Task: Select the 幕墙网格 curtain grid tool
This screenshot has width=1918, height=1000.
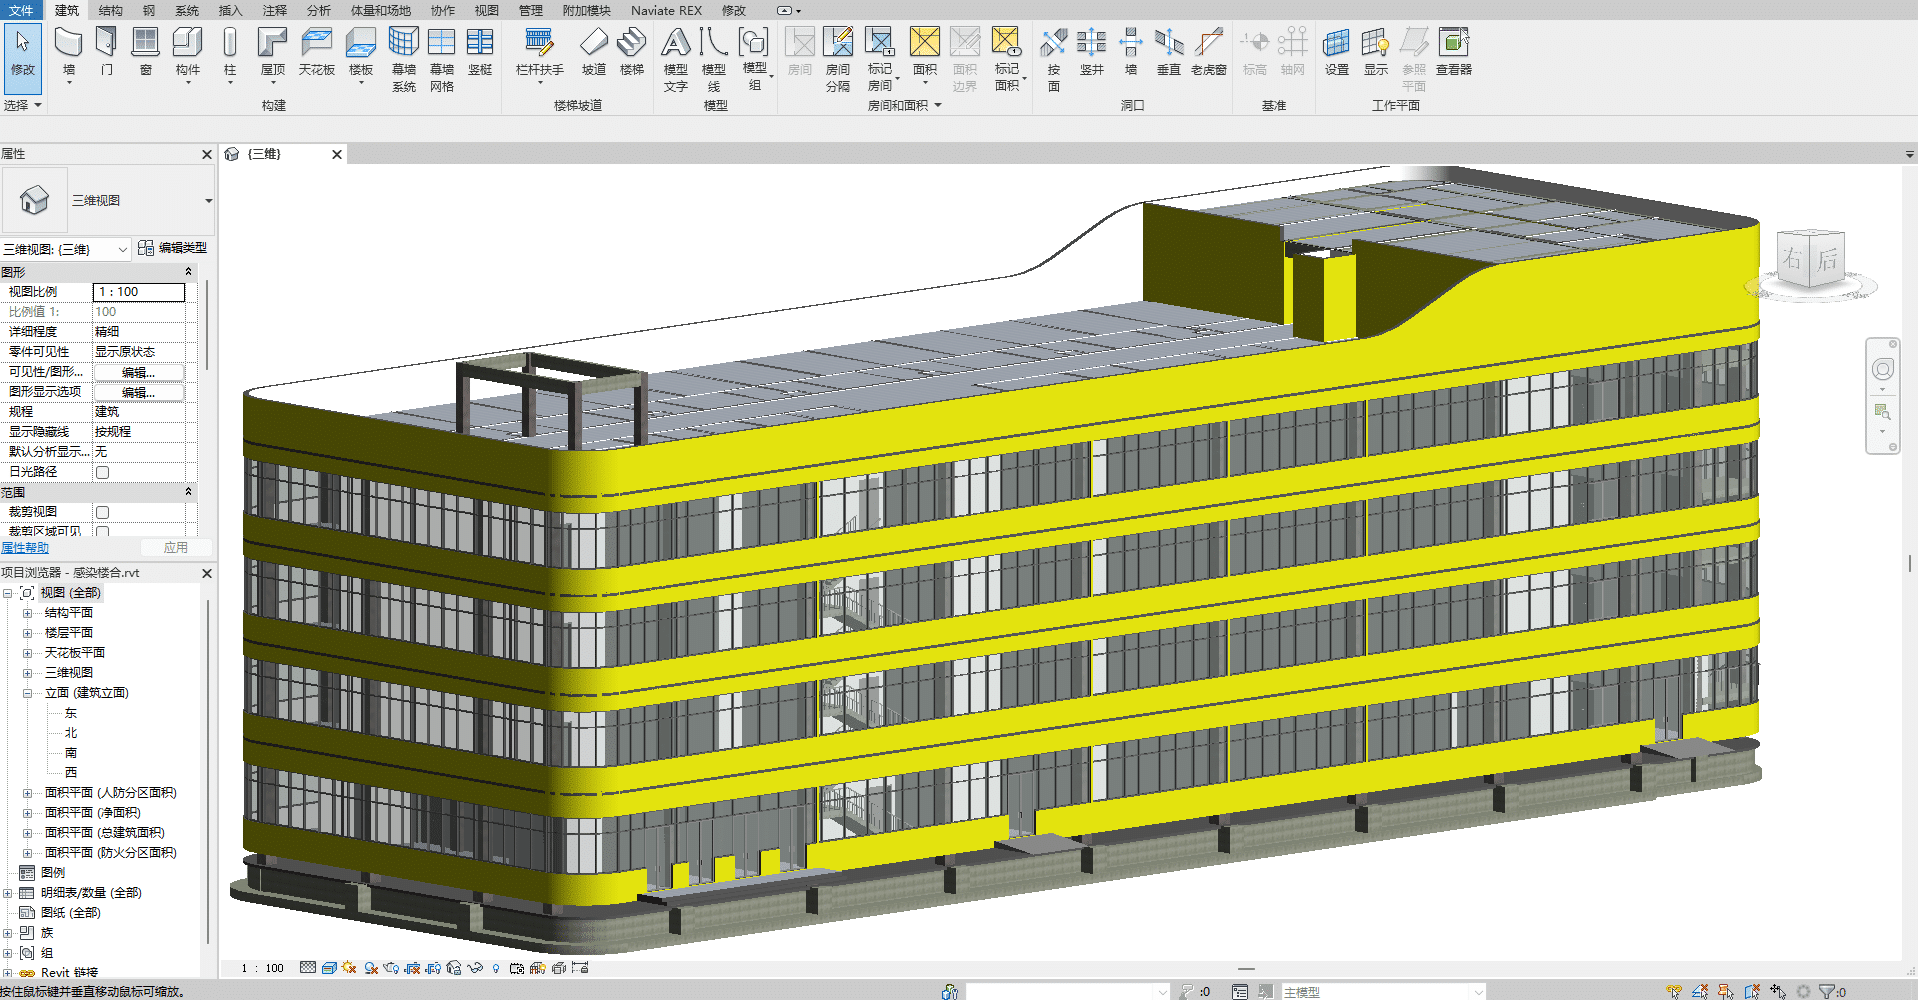Action: tap(442, 60)
